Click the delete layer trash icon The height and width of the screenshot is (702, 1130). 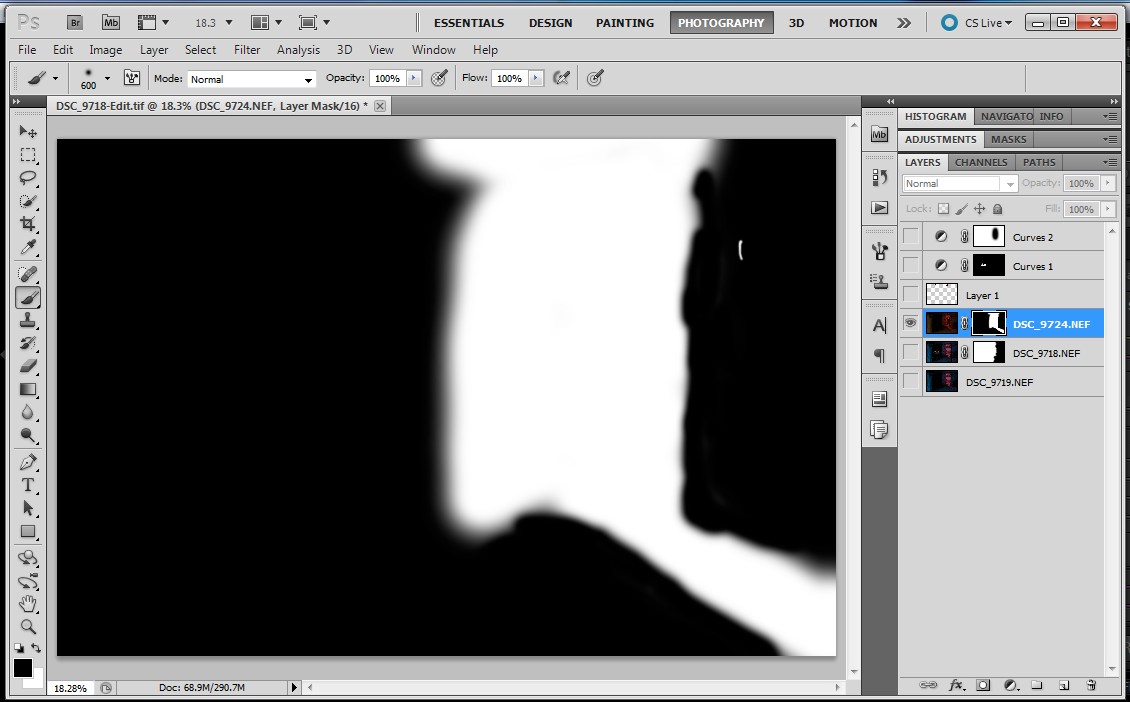[x=1091, y=685]
